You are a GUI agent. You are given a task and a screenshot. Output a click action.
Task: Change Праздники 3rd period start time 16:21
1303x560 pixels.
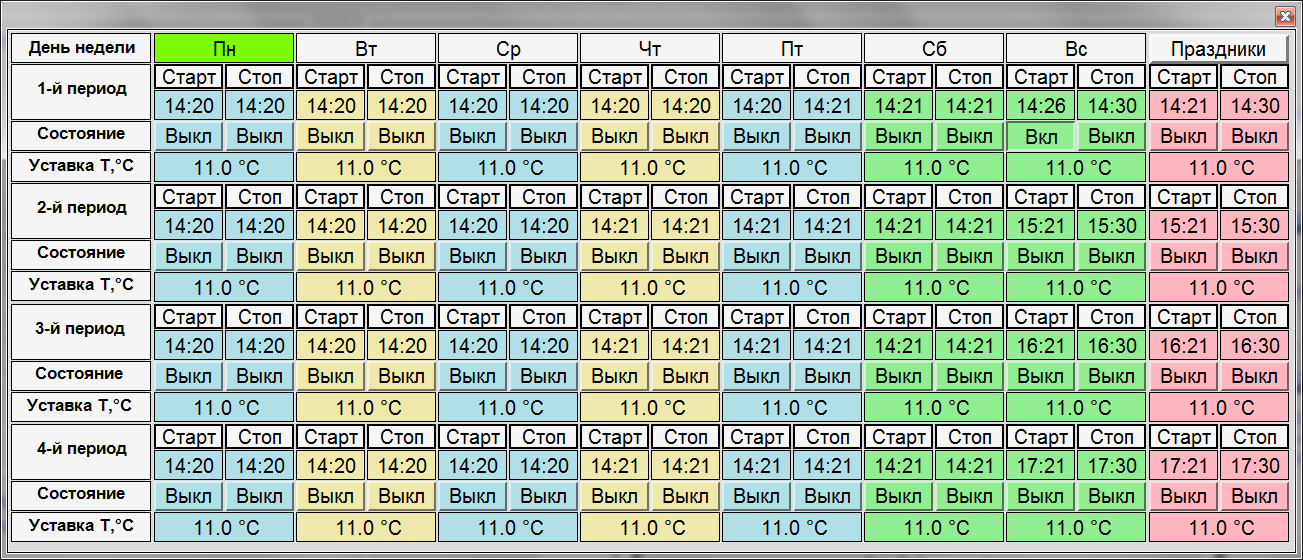click(1183, 346)
